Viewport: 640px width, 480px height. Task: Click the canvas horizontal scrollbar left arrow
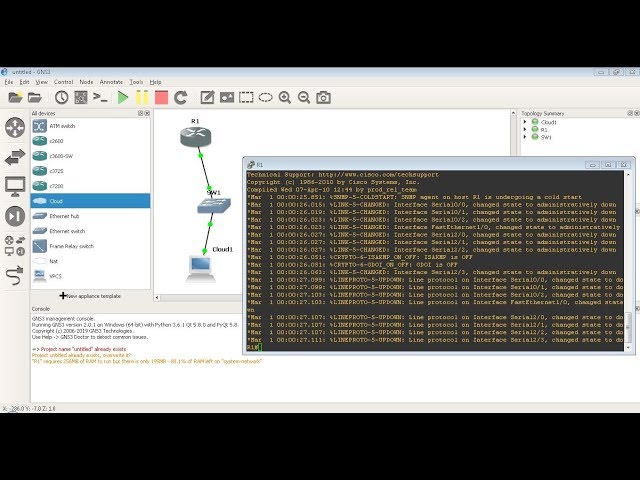click(157, 298)
